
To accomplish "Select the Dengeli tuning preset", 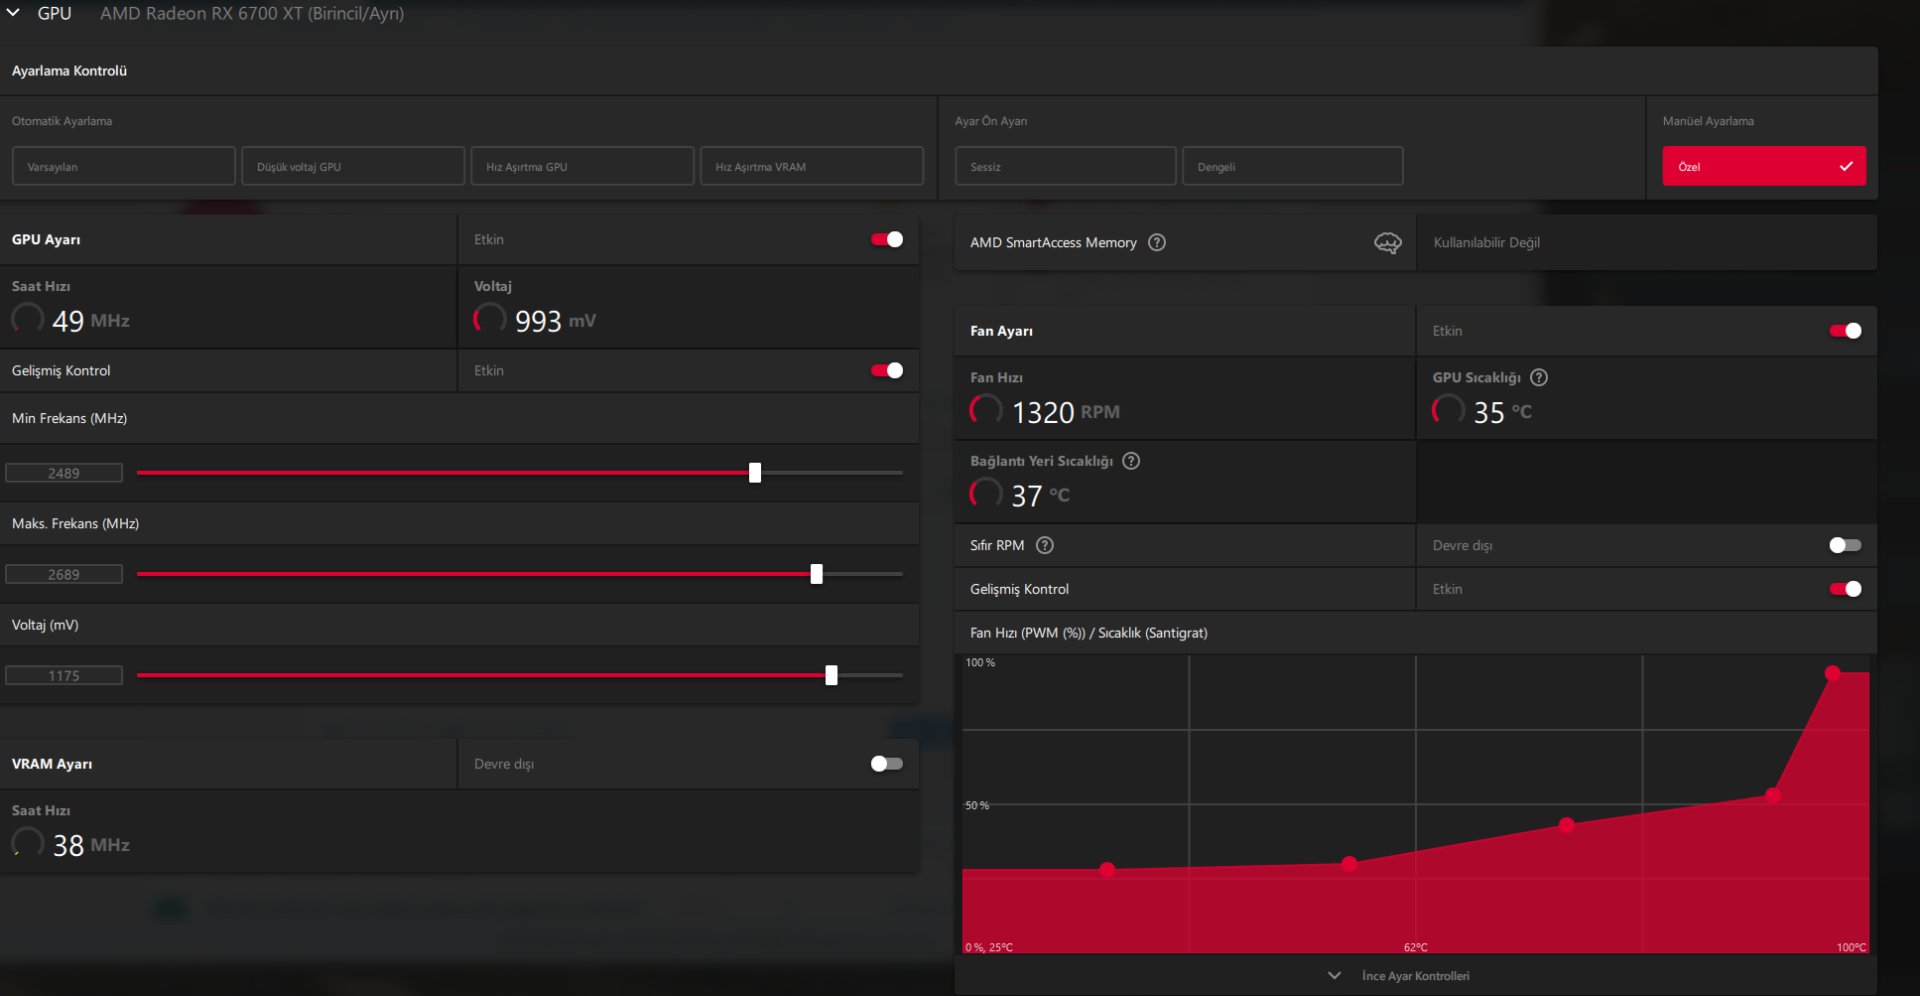I will 1293,166.
